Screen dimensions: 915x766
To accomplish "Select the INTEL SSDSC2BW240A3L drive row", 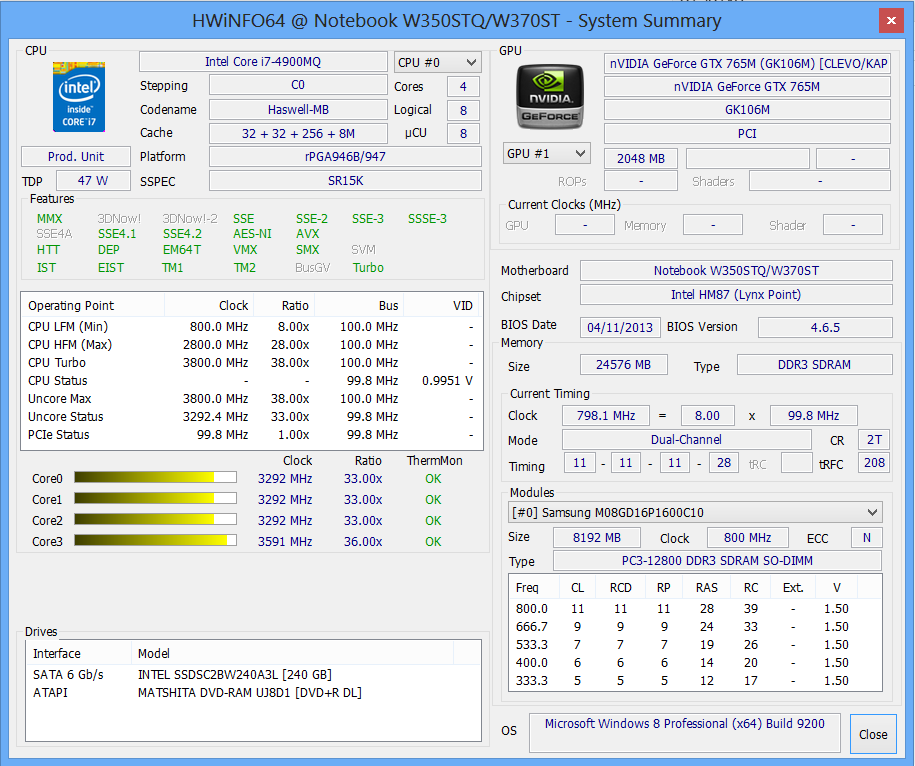I will coord(253,674).
